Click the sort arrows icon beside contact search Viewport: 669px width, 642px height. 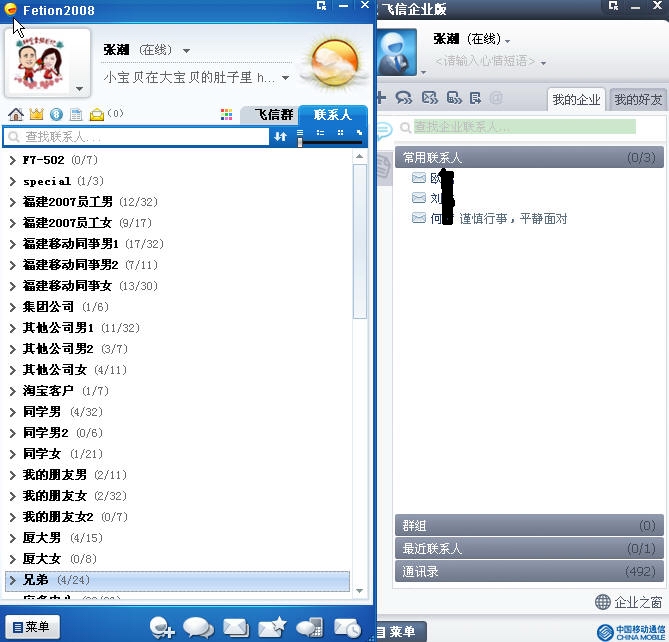pyautogui.click(x=280, y=137)
